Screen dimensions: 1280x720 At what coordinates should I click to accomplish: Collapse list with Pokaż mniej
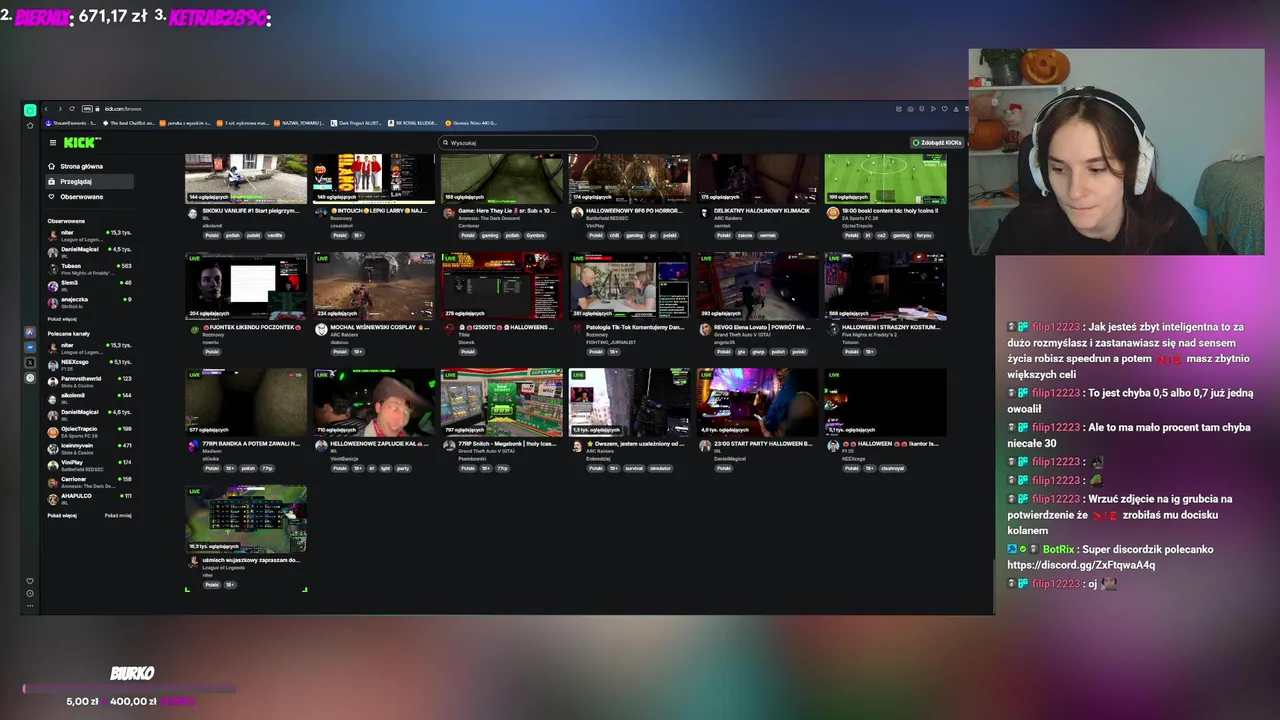coord(118,516)
